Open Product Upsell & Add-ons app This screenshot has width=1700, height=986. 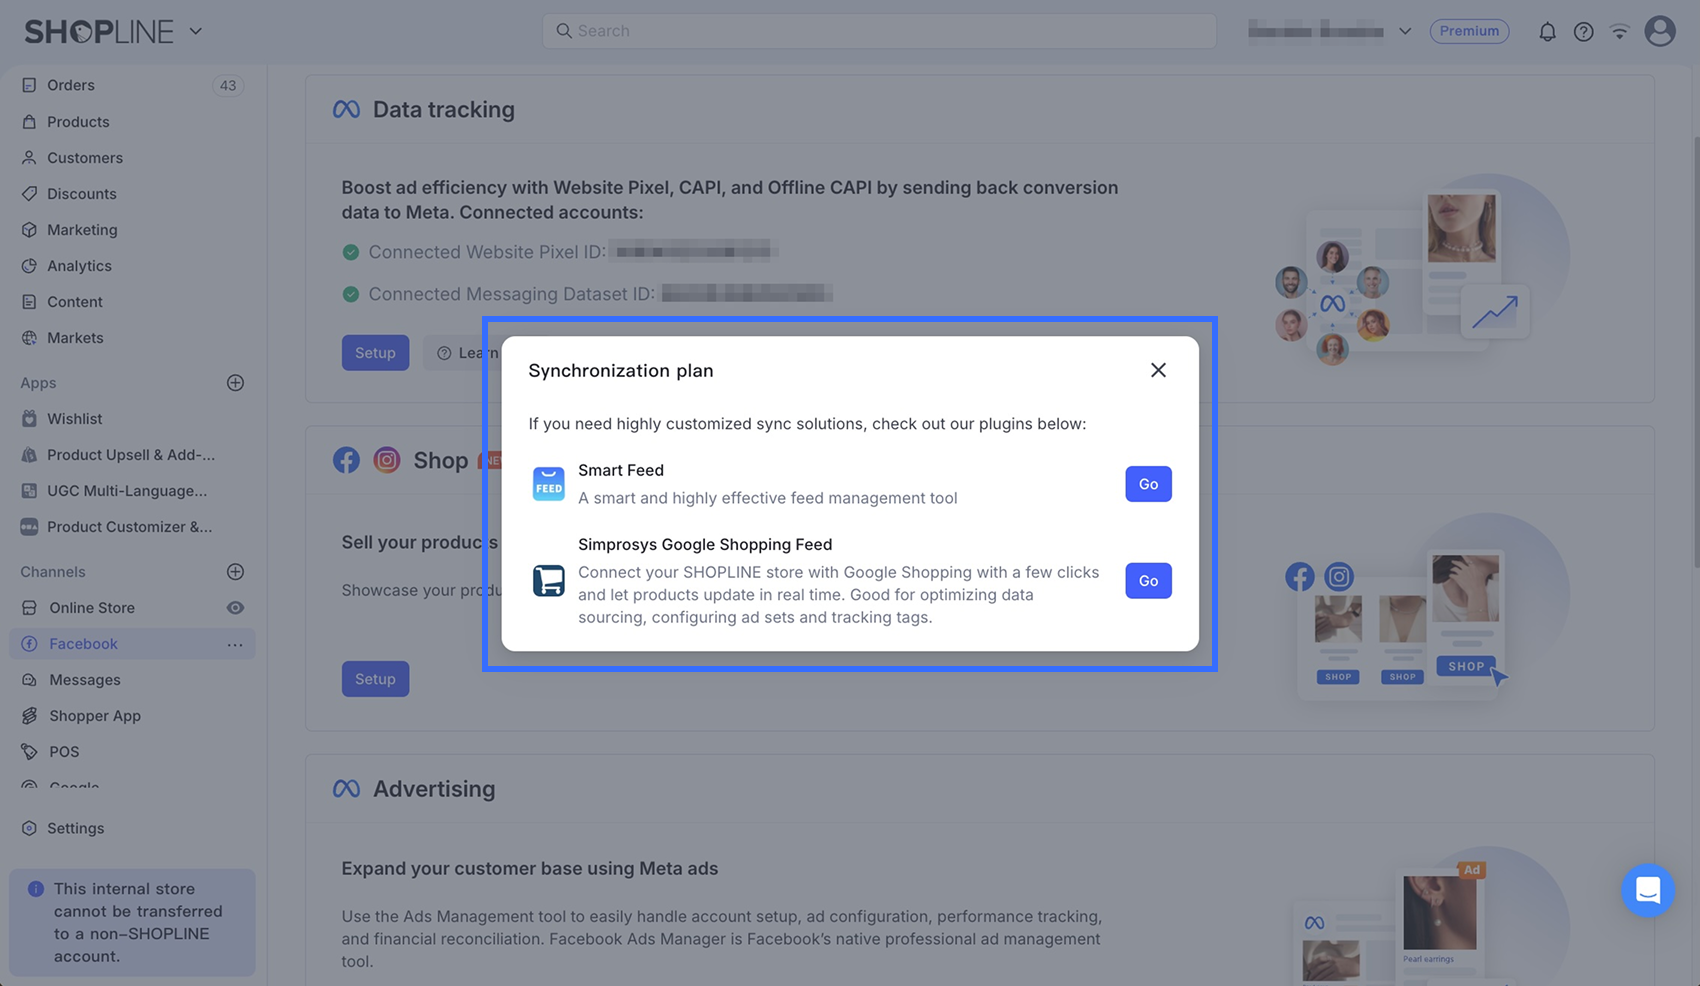131,454
